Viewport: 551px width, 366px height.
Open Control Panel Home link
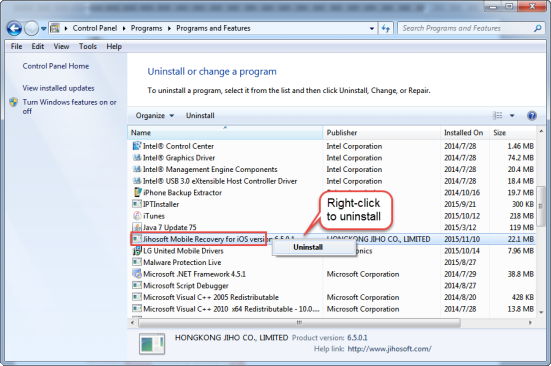pos(56,66)
